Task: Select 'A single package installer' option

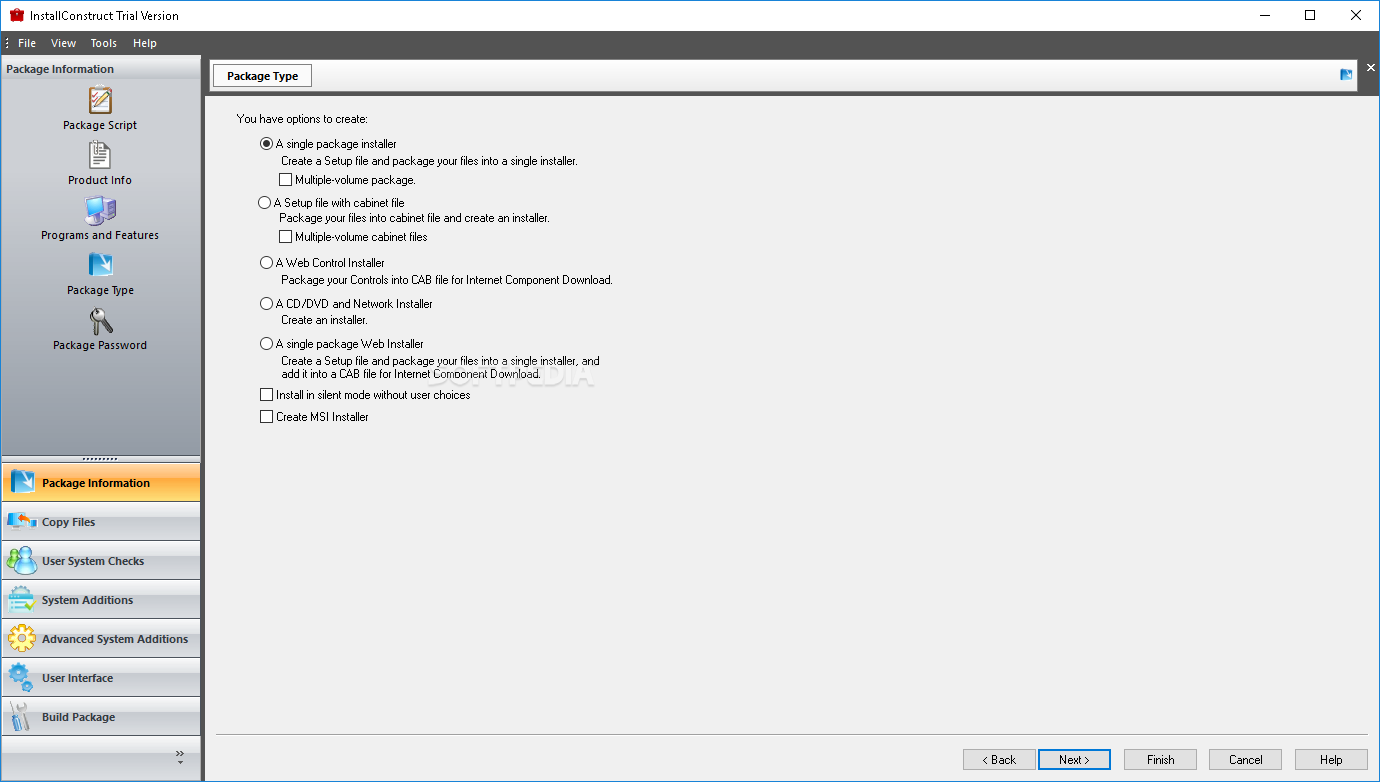Action: [266, 144]
